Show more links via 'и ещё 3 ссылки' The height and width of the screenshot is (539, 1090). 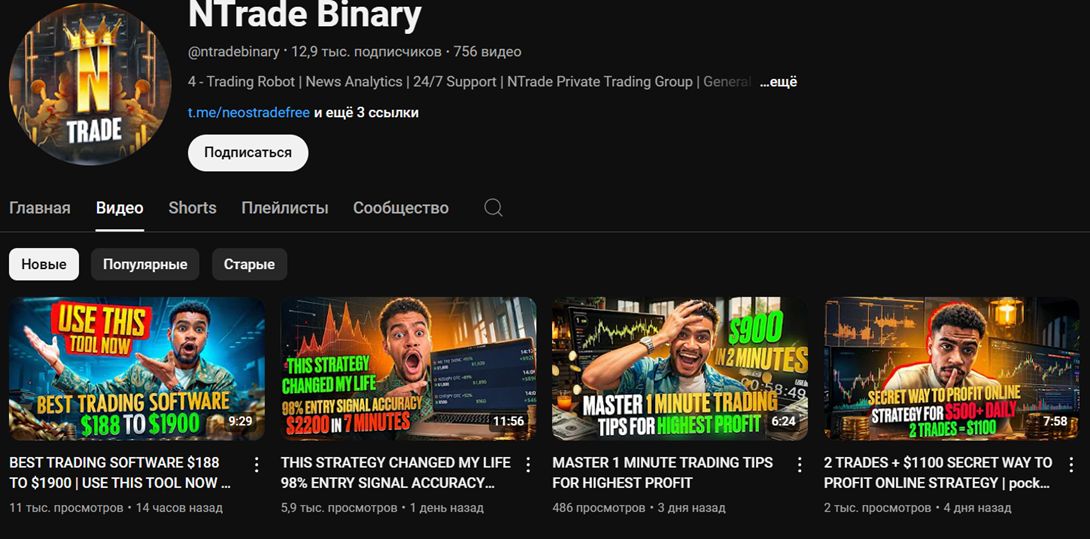click(366, 113)
